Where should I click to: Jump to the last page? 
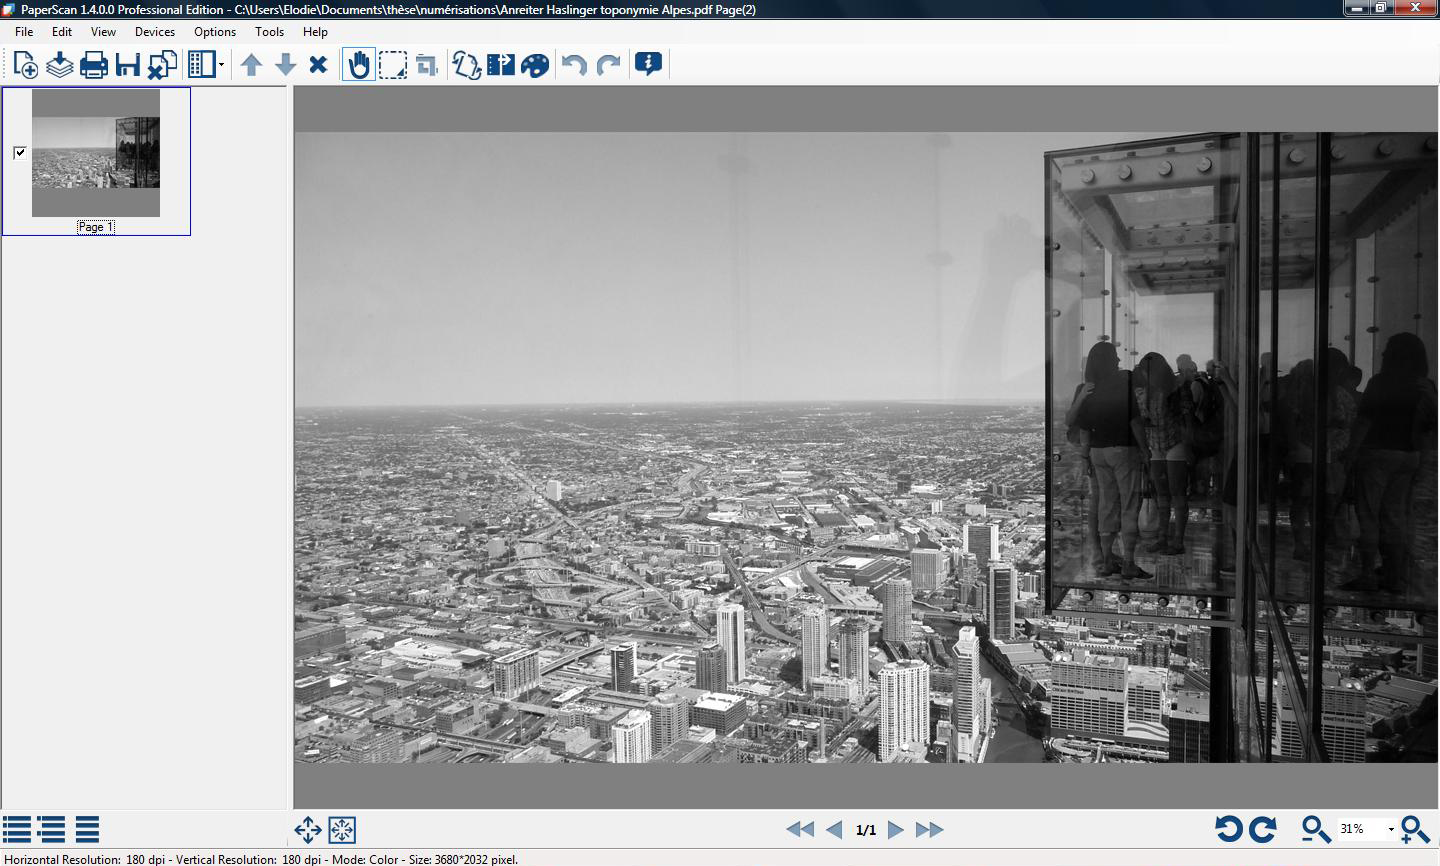929,829
